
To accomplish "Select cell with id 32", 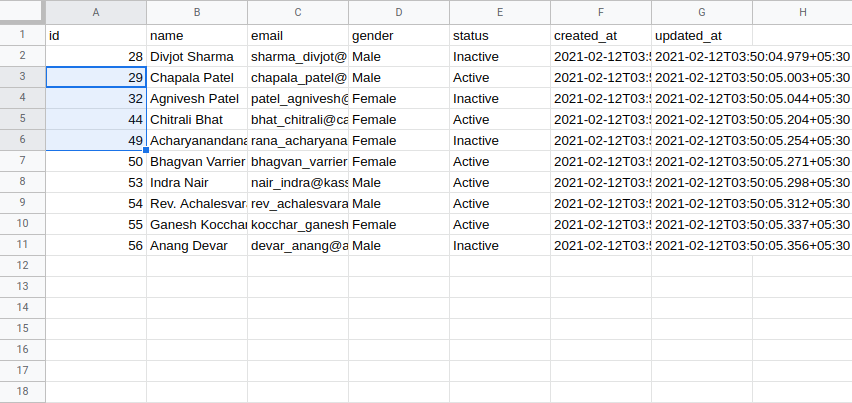I will coord(96,98).
